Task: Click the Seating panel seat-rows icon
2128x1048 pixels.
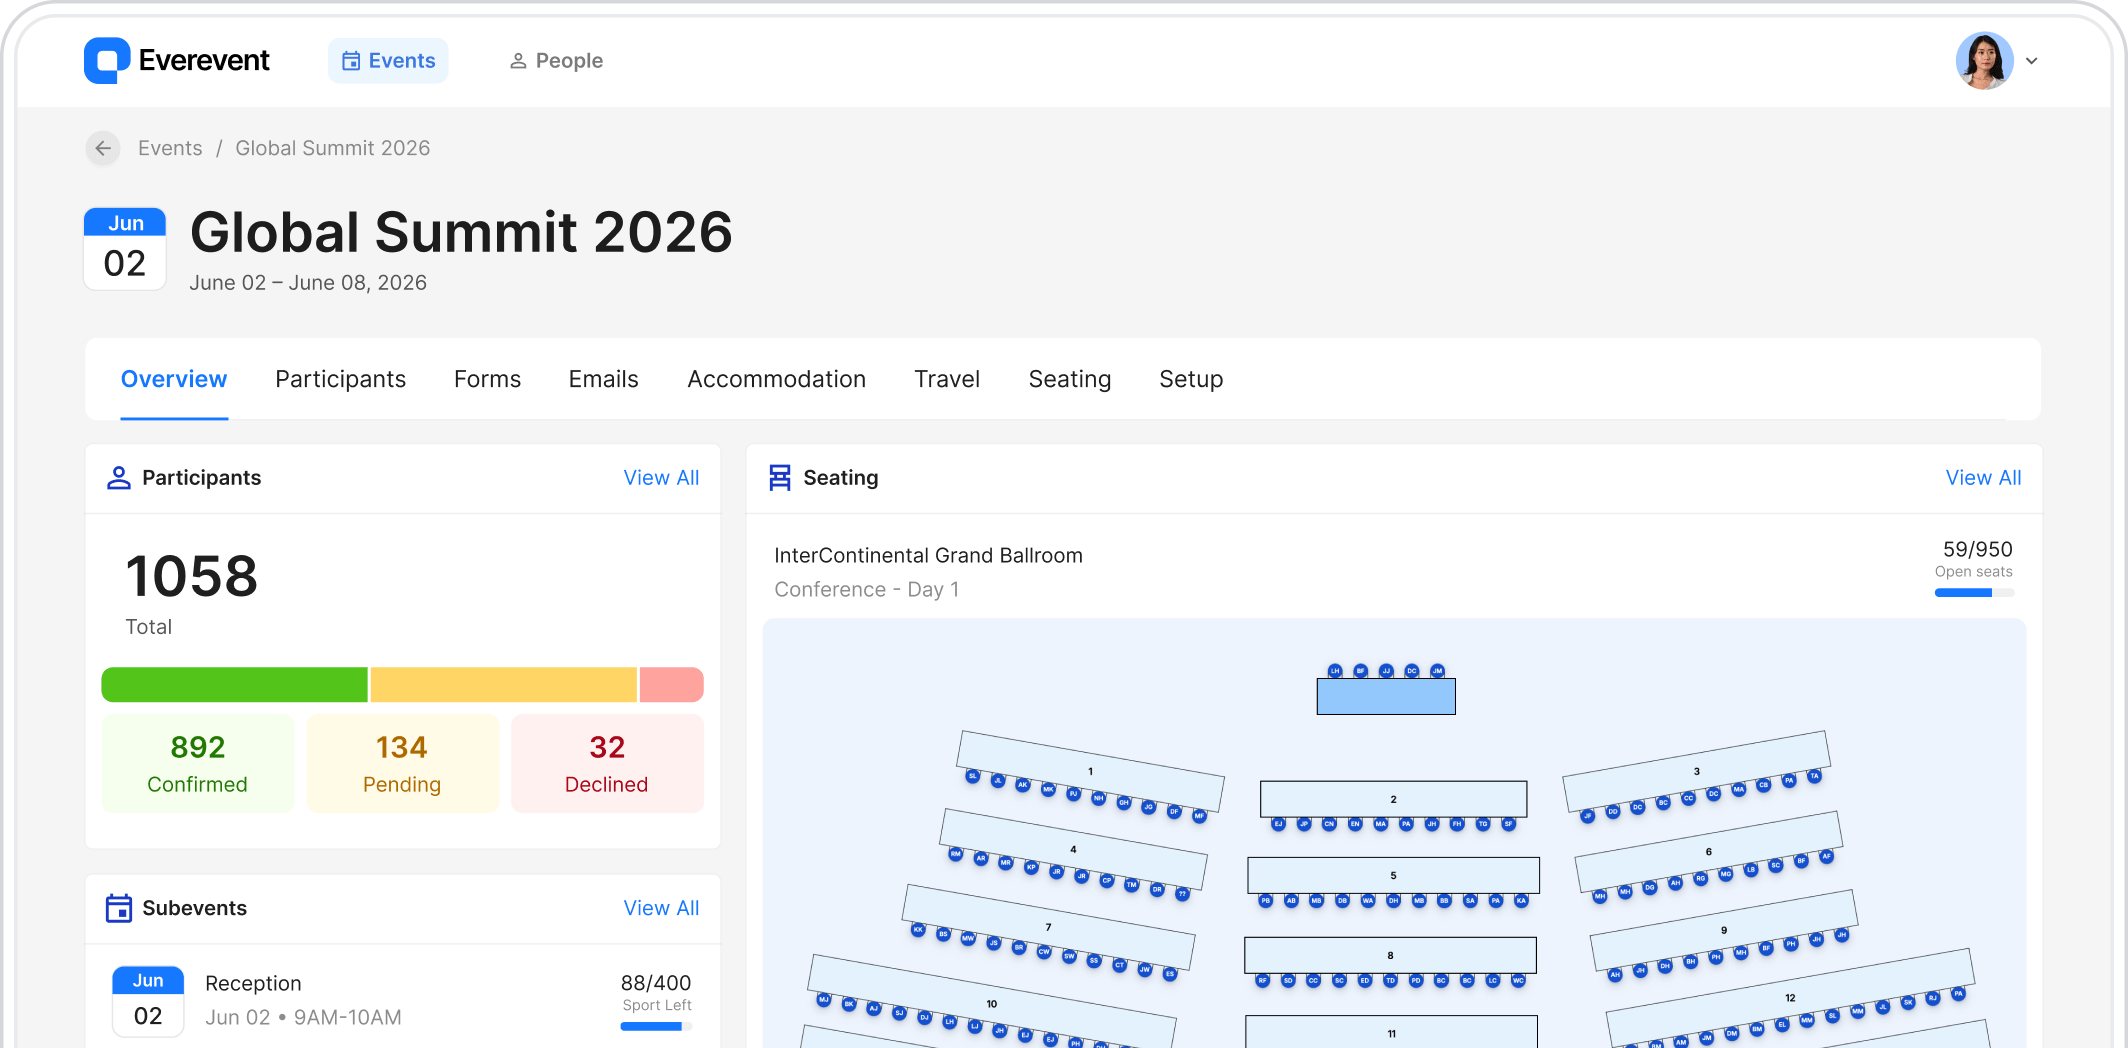Action: pos(781,478)
